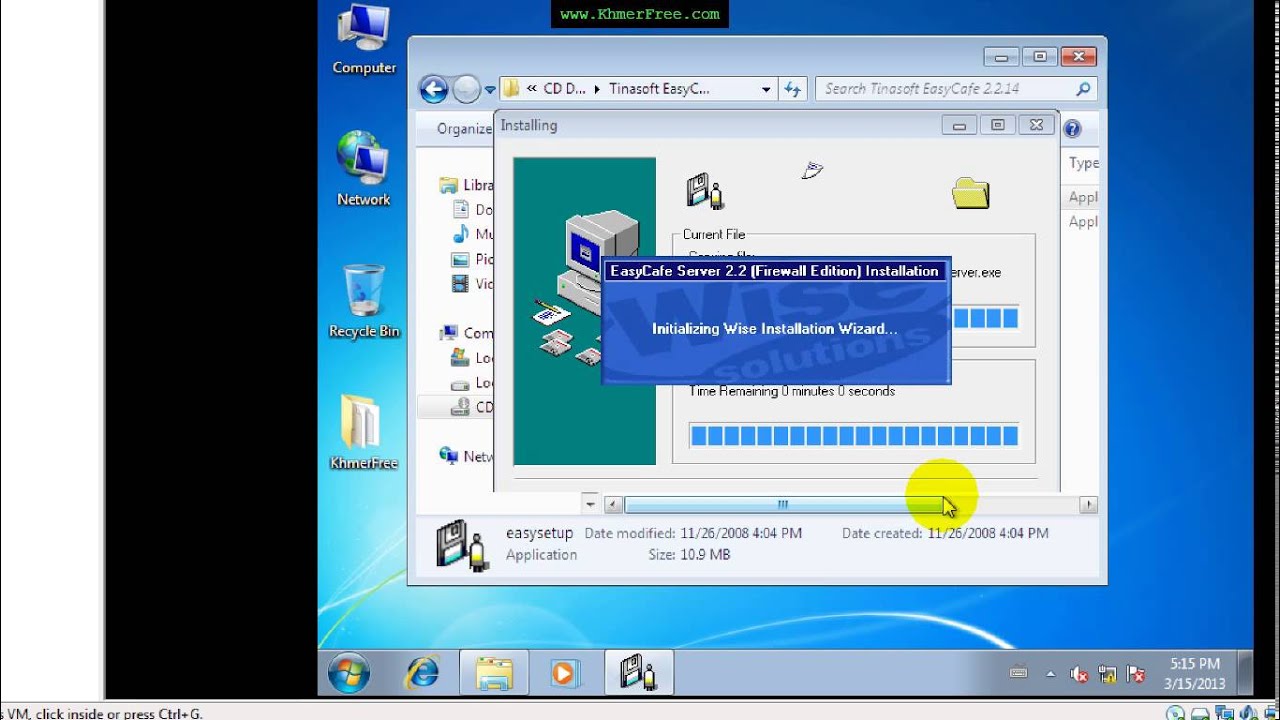The height and width of the screenshot is (720, 1280).
Task: Click the network status tray icon
Action: coord(1107,674)
